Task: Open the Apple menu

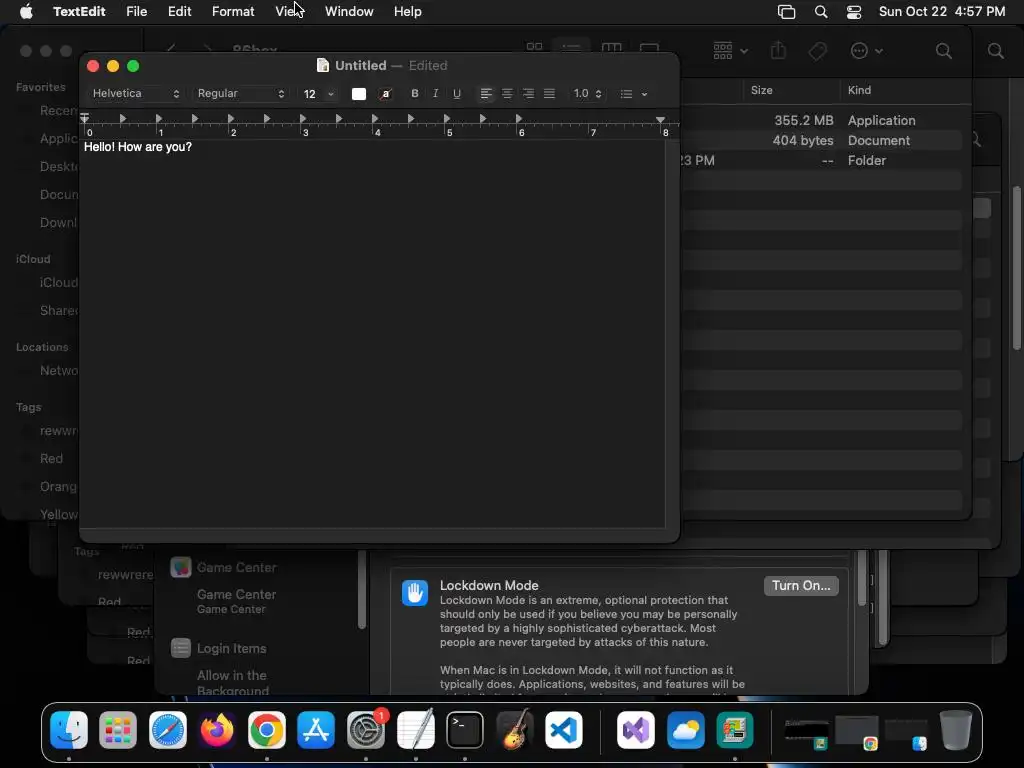Action: 26,12
